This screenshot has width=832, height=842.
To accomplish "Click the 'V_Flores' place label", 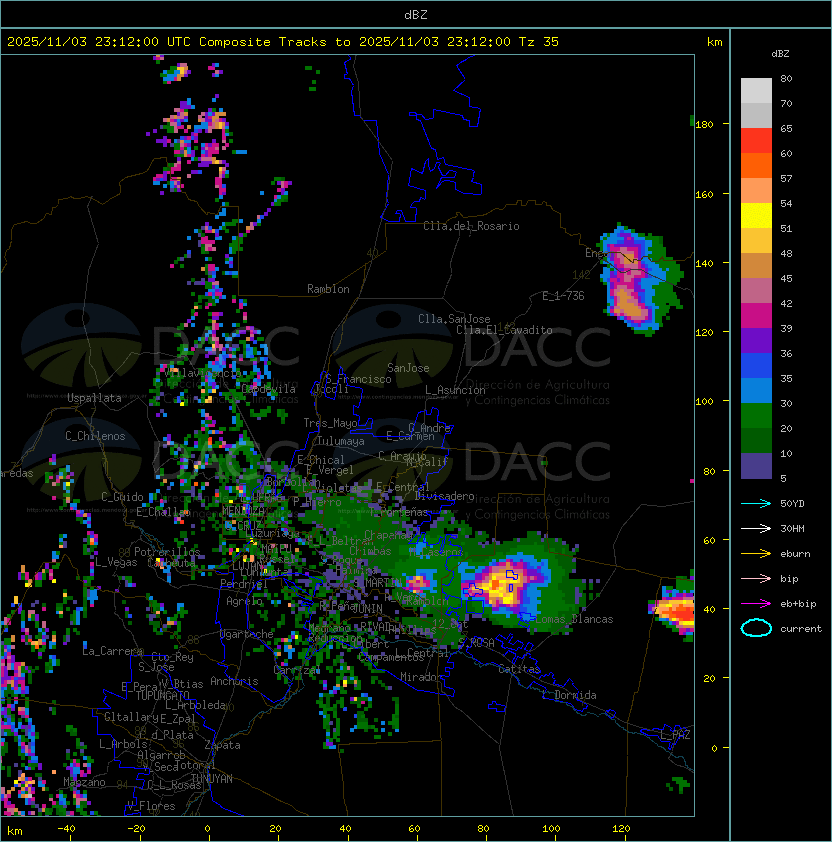I will [x=151, y=806].
